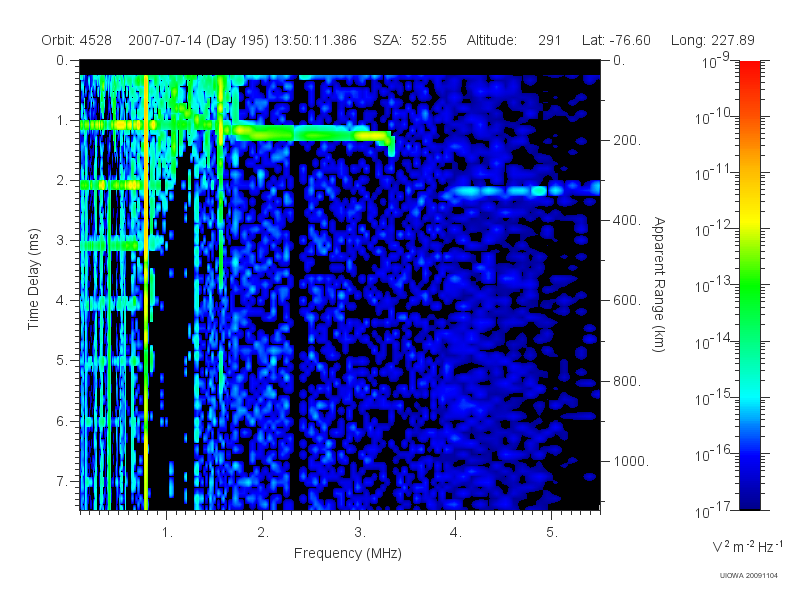800x600 pixels.
Task: Click the 10^-9 color scale label
Action: coord(716,61)
